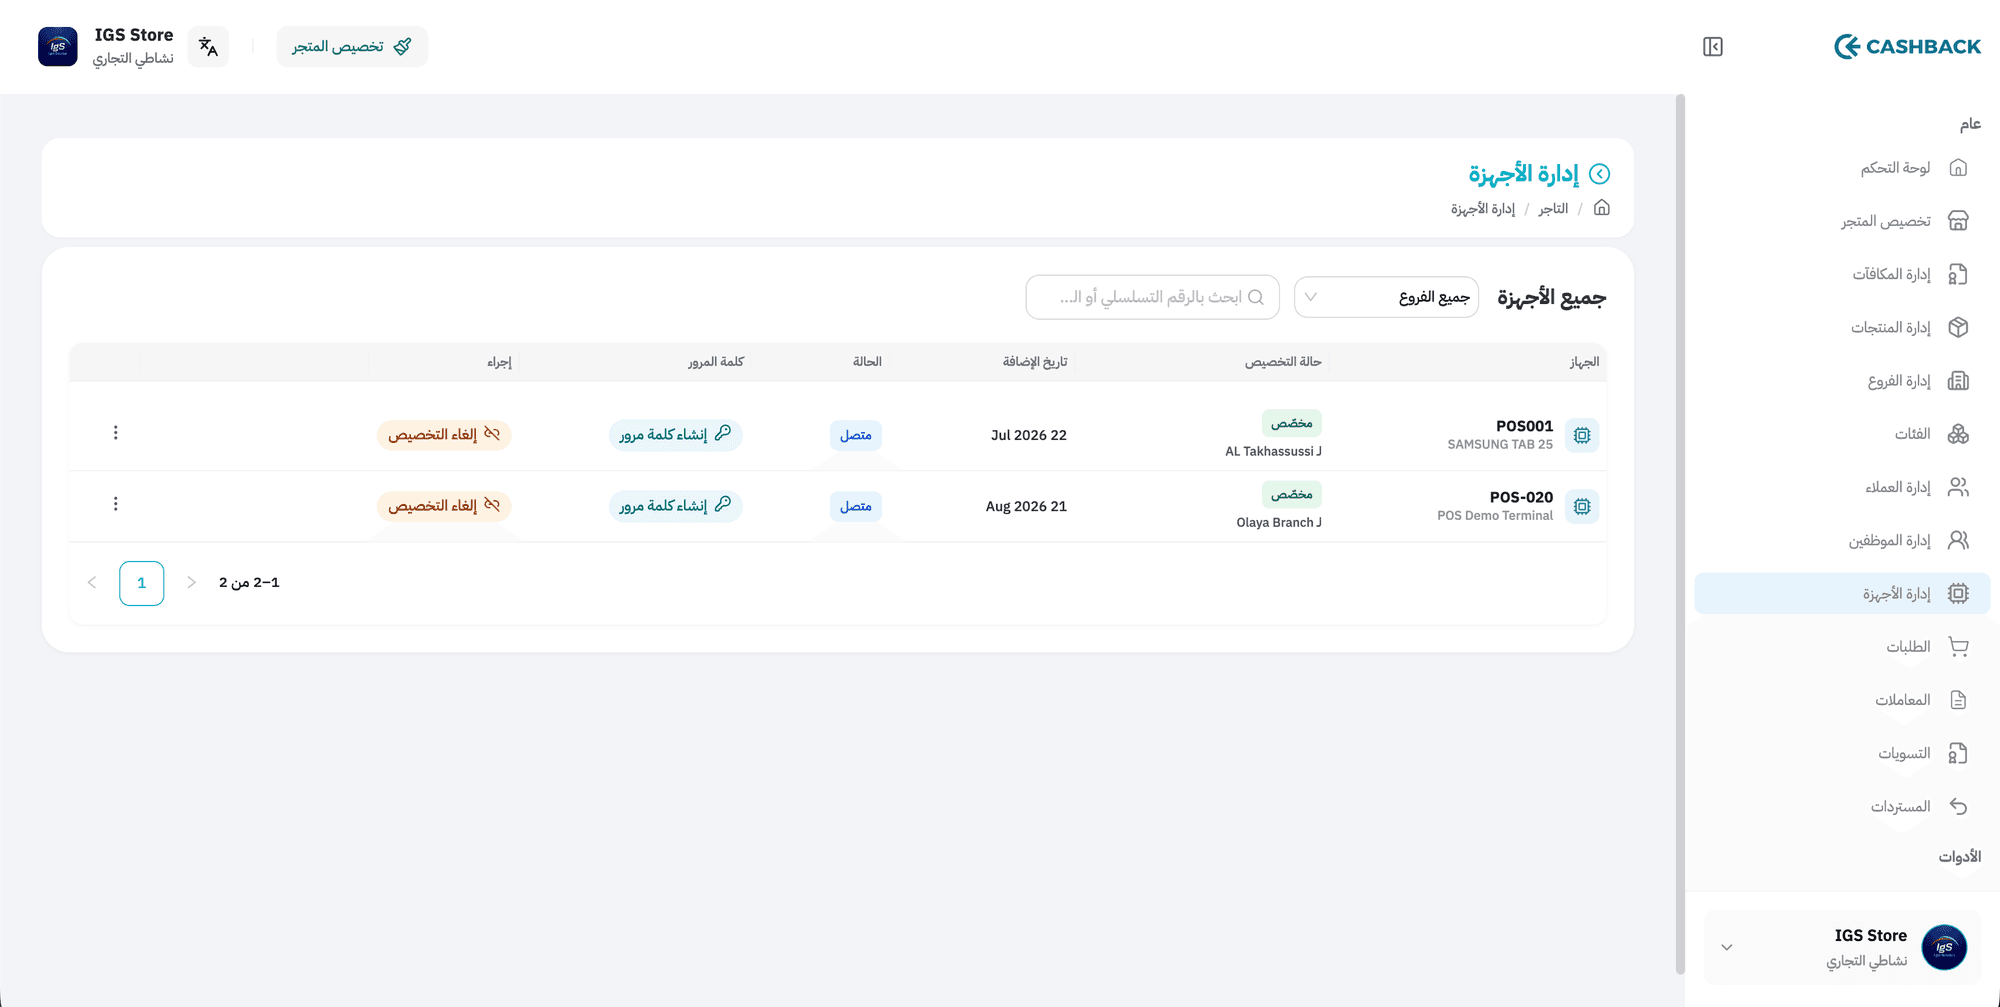Open إدارة الفروع in sidebar
Image resolution: width=2000 pixels, height=1007 pixels.
click(x=1842, y=381)
